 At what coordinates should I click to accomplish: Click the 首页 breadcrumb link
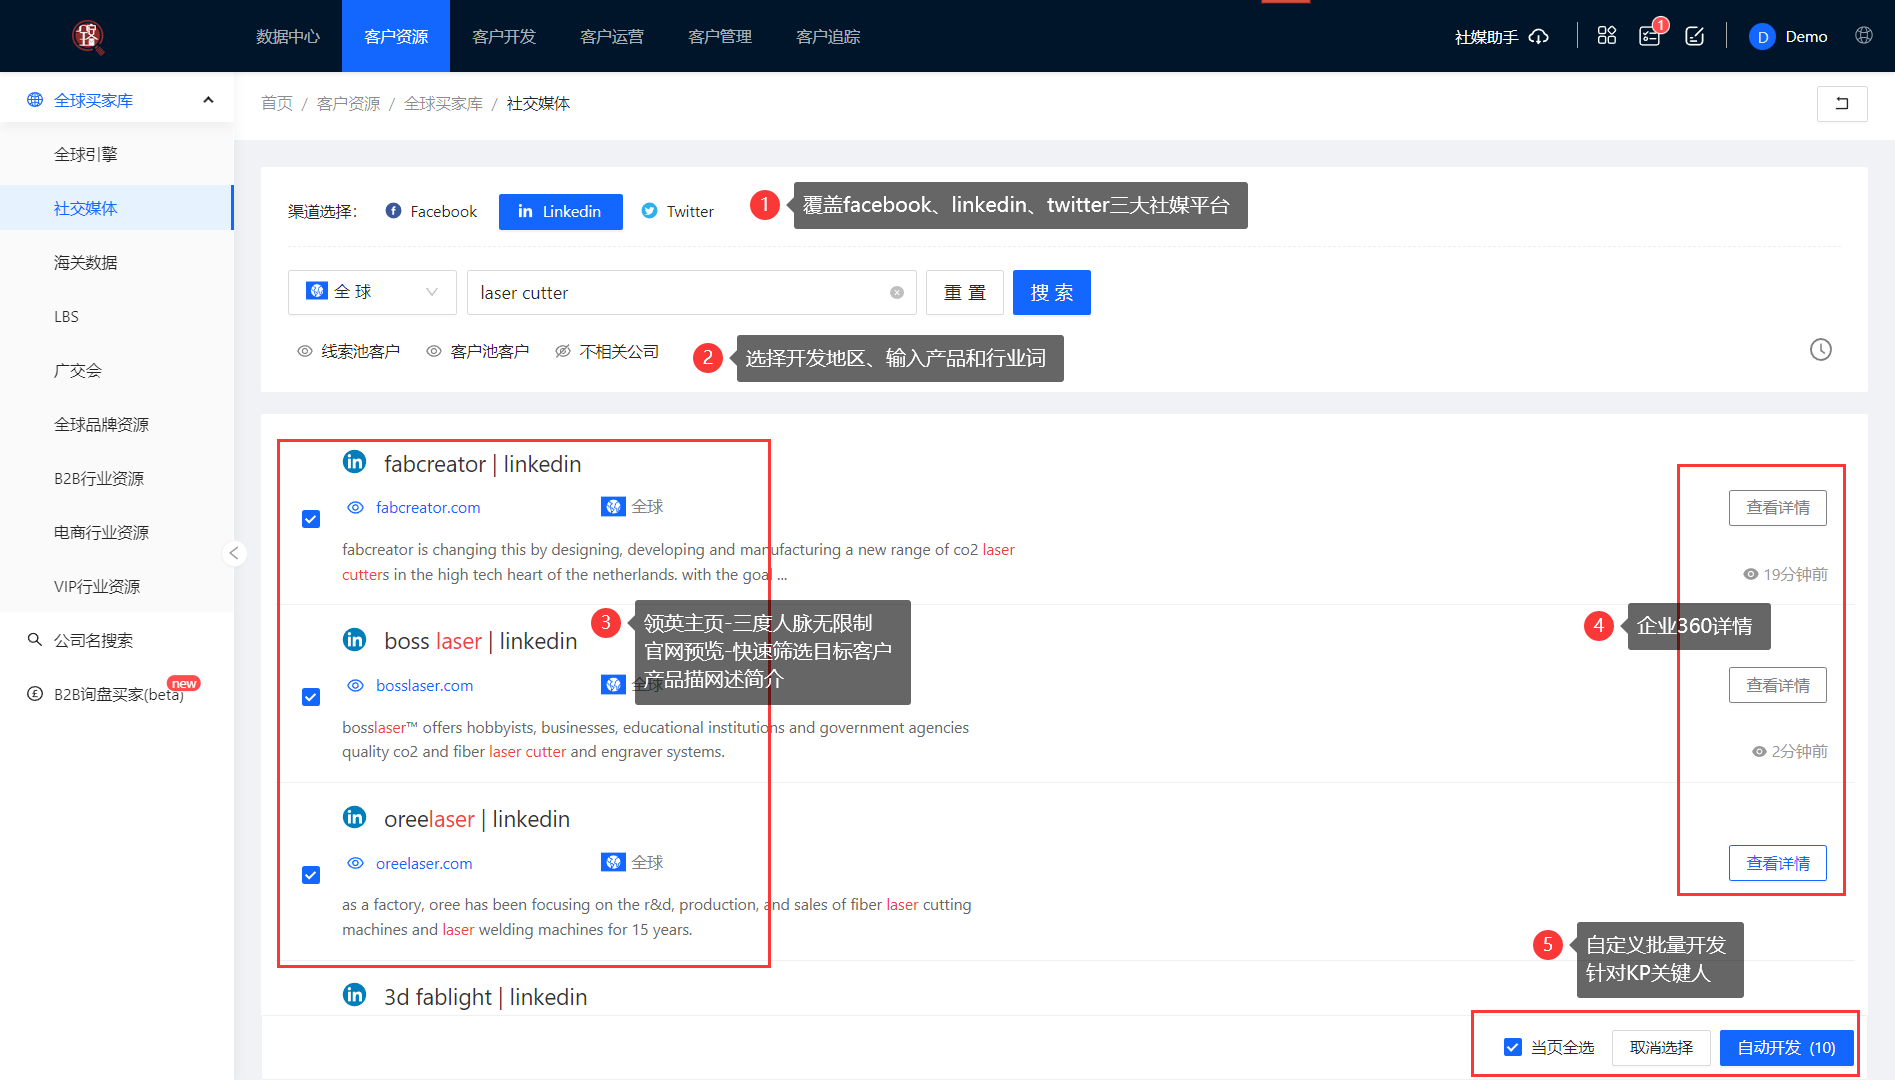[277, 103]
